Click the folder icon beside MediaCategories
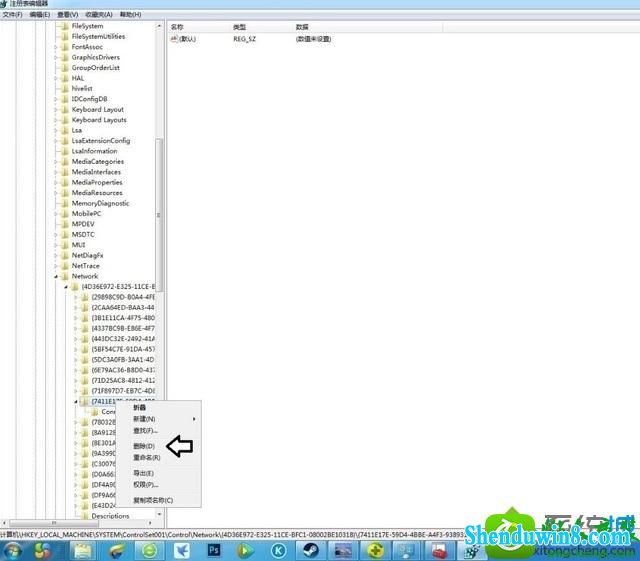 64,162
